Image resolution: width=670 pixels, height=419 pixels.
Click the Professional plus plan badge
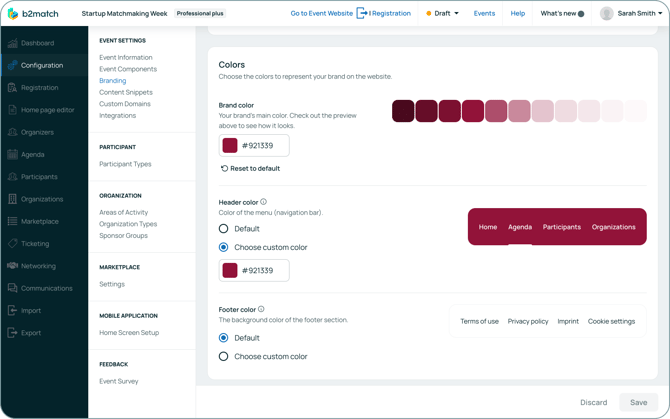click(x=200, y=13)
